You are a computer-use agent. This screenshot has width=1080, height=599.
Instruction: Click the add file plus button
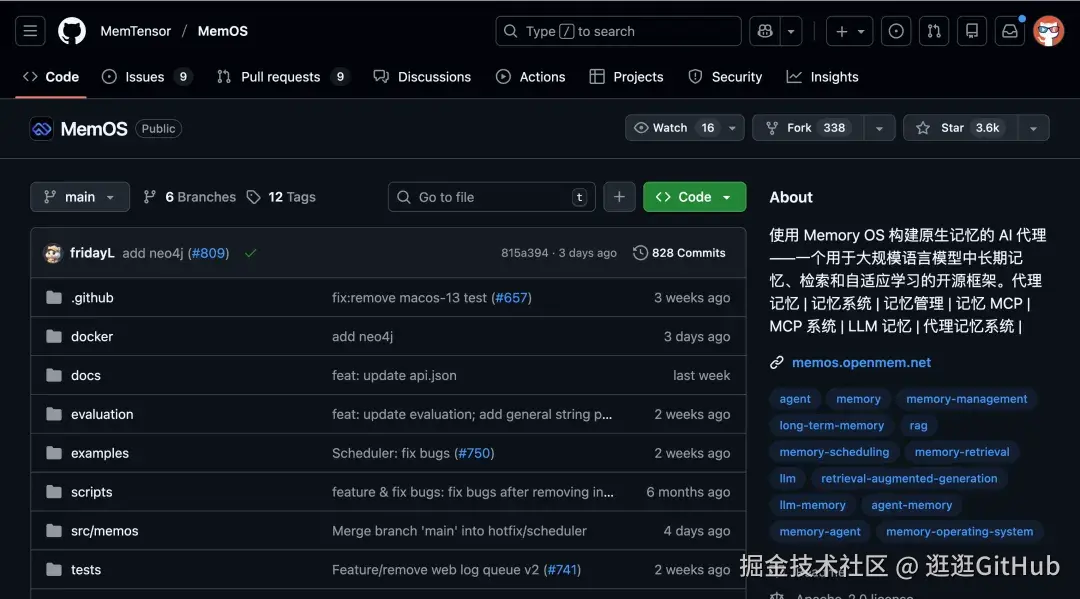(619, 197)
